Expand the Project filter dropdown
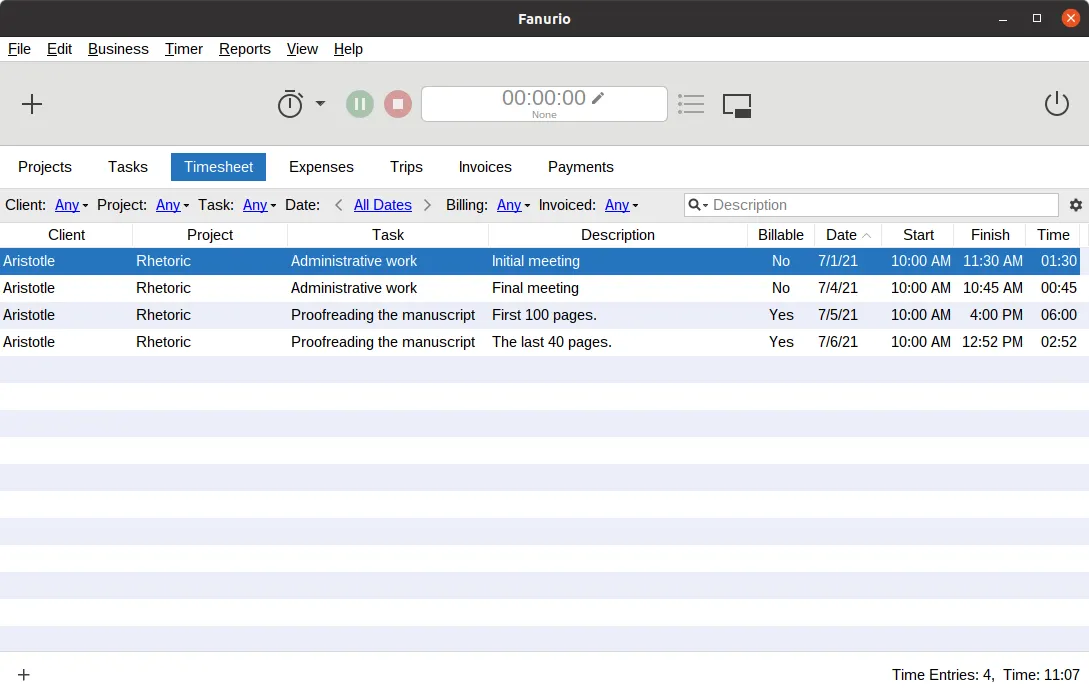 (x=172, y=205)
